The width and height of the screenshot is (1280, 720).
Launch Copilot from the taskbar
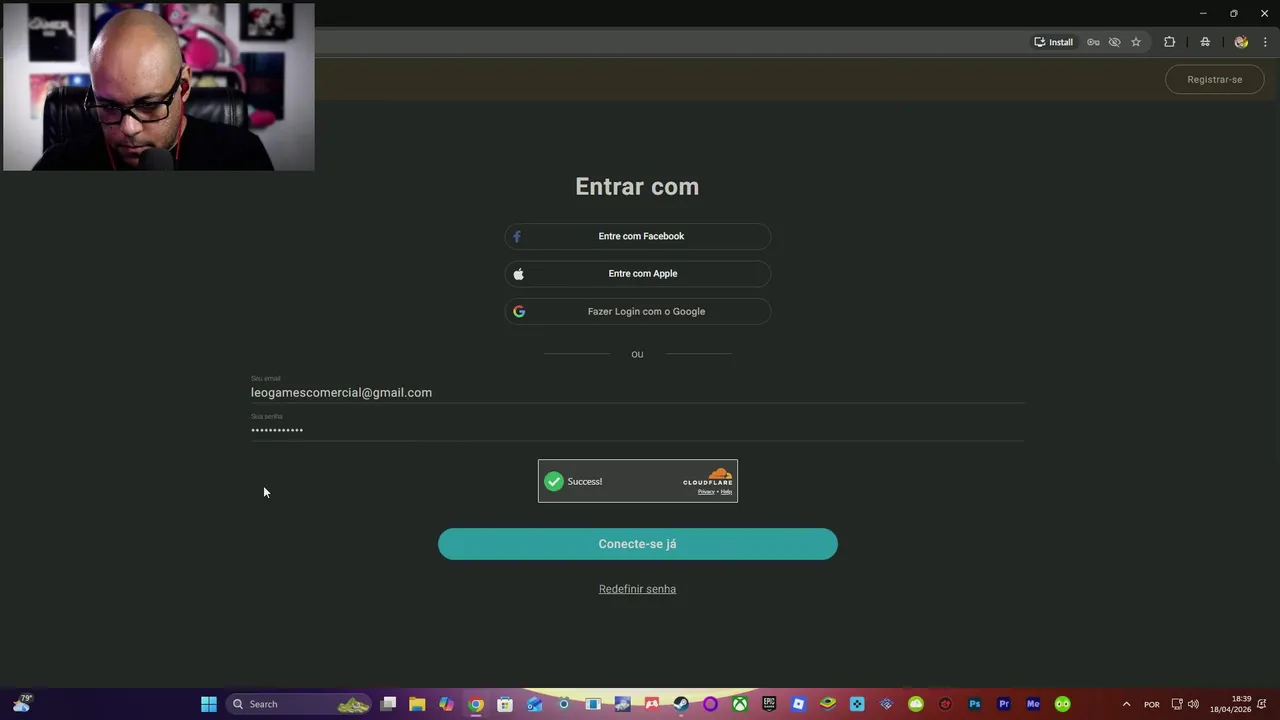(x=446, y=704)
